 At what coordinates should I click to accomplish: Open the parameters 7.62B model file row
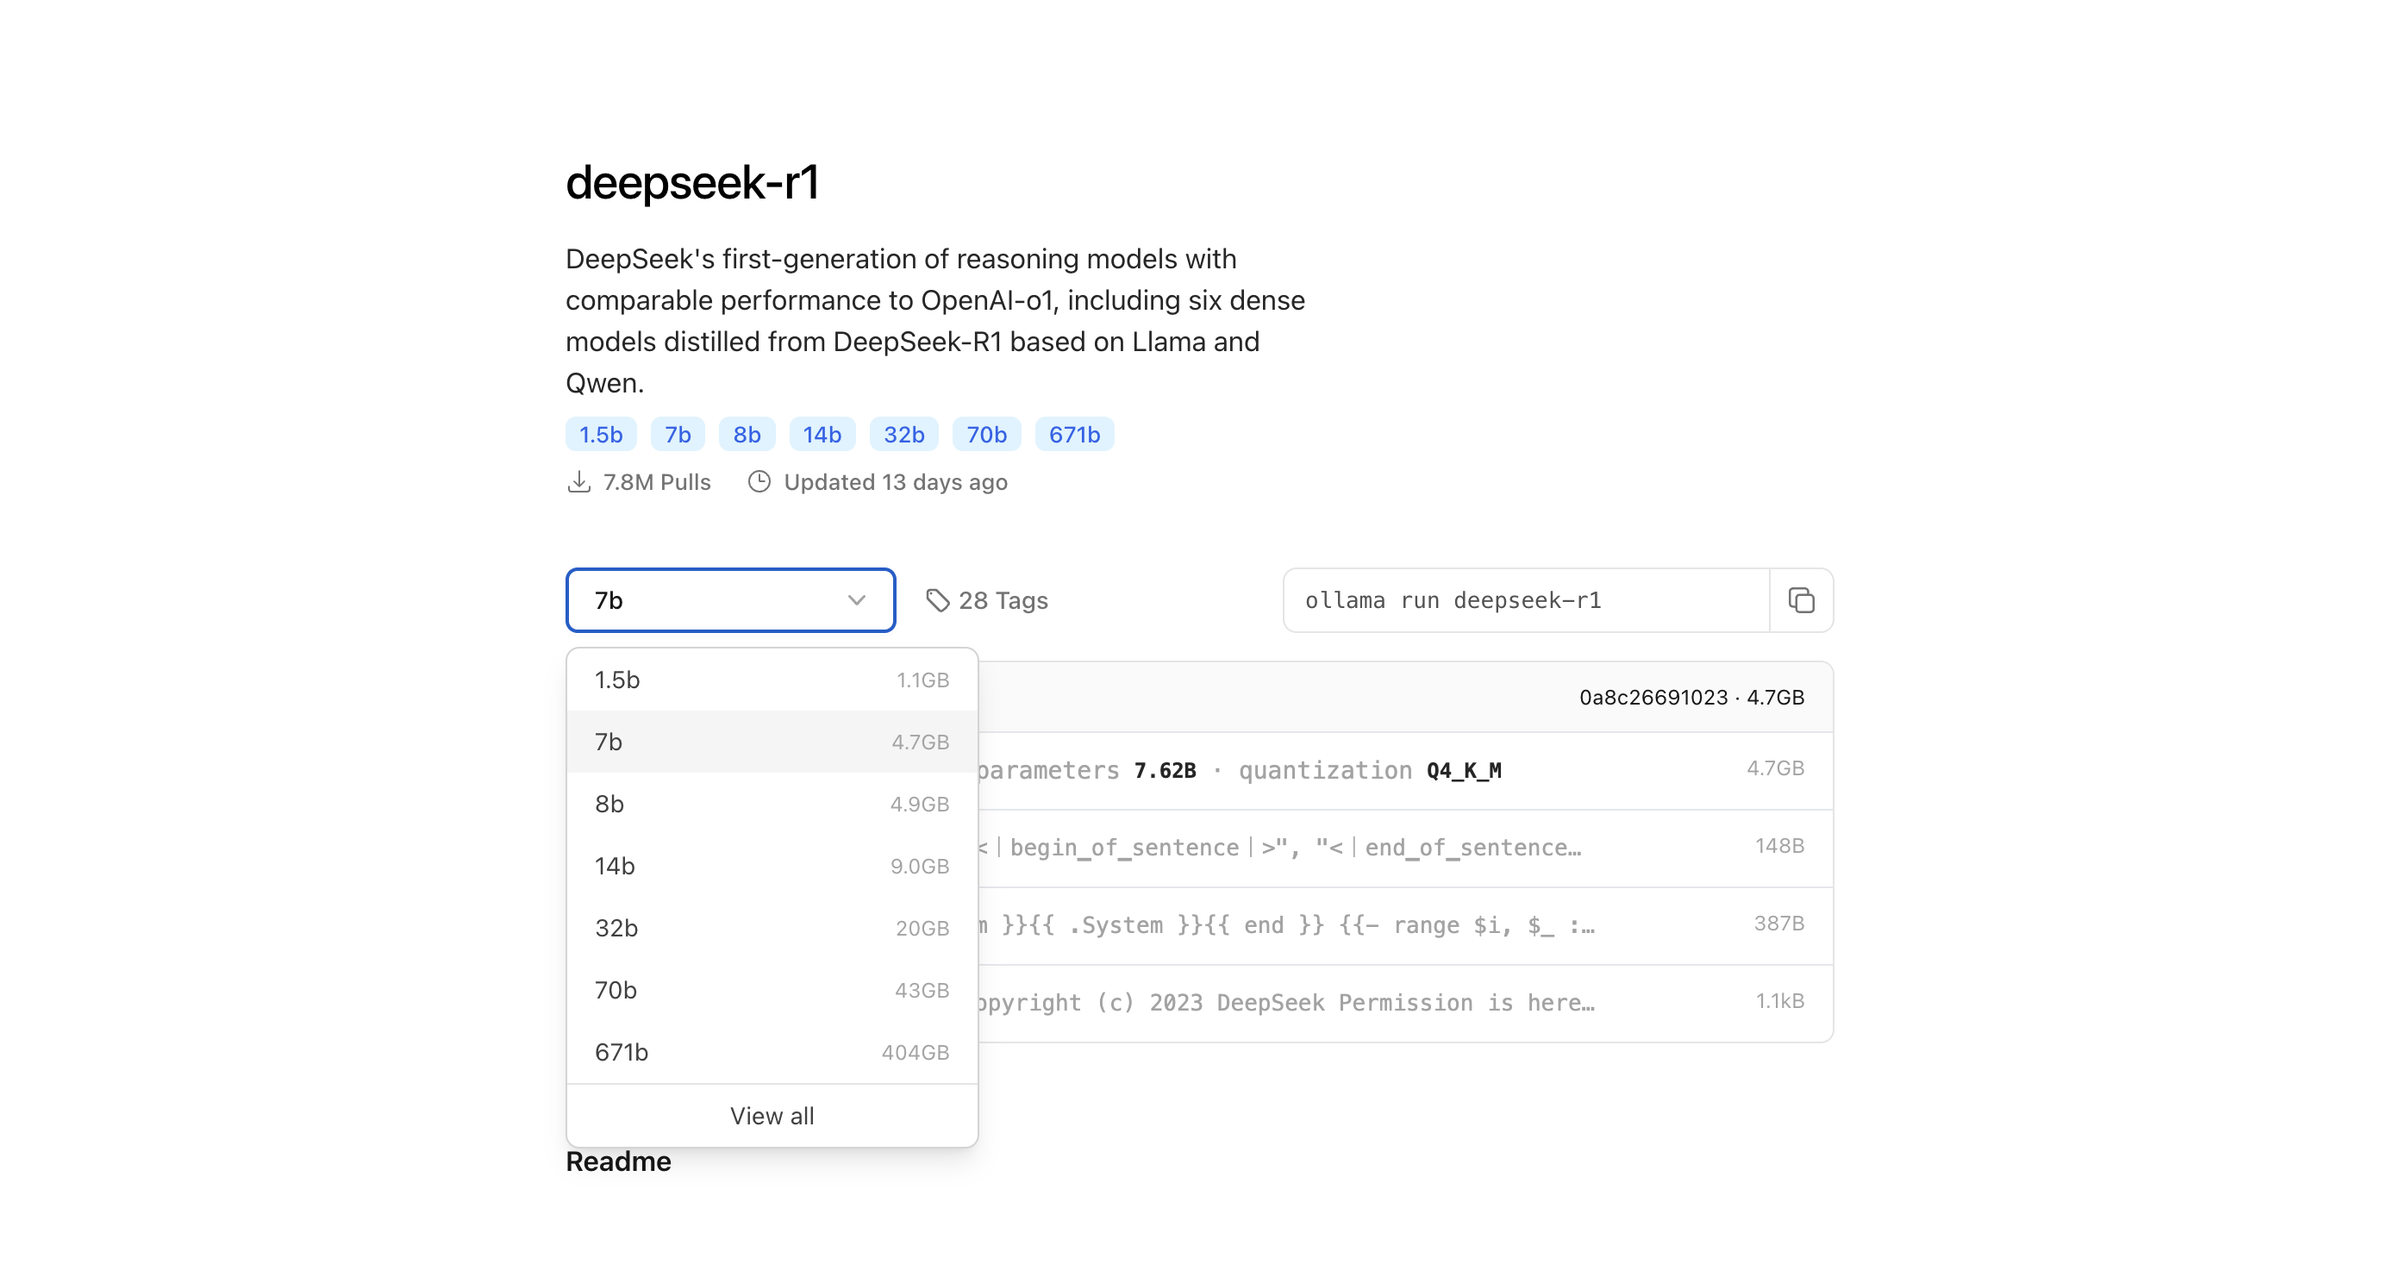click(x=1400, y=770)
